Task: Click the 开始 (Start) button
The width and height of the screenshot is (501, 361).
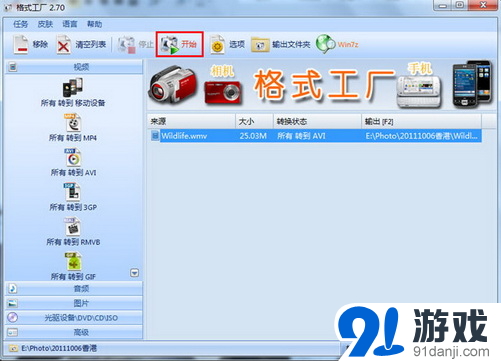Action: pyautogui.click(x=179, y=44)
